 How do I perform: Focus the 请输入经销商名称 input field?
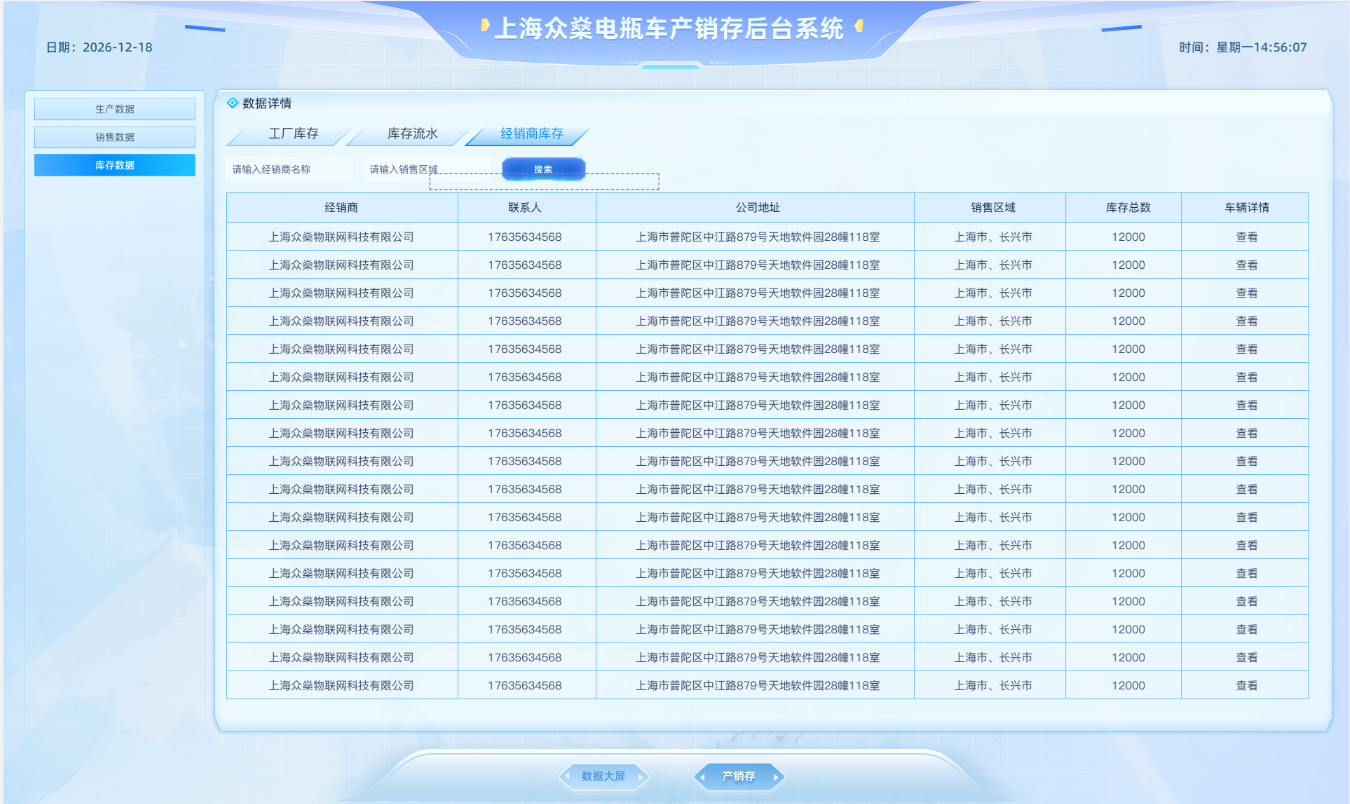[290, 170]
